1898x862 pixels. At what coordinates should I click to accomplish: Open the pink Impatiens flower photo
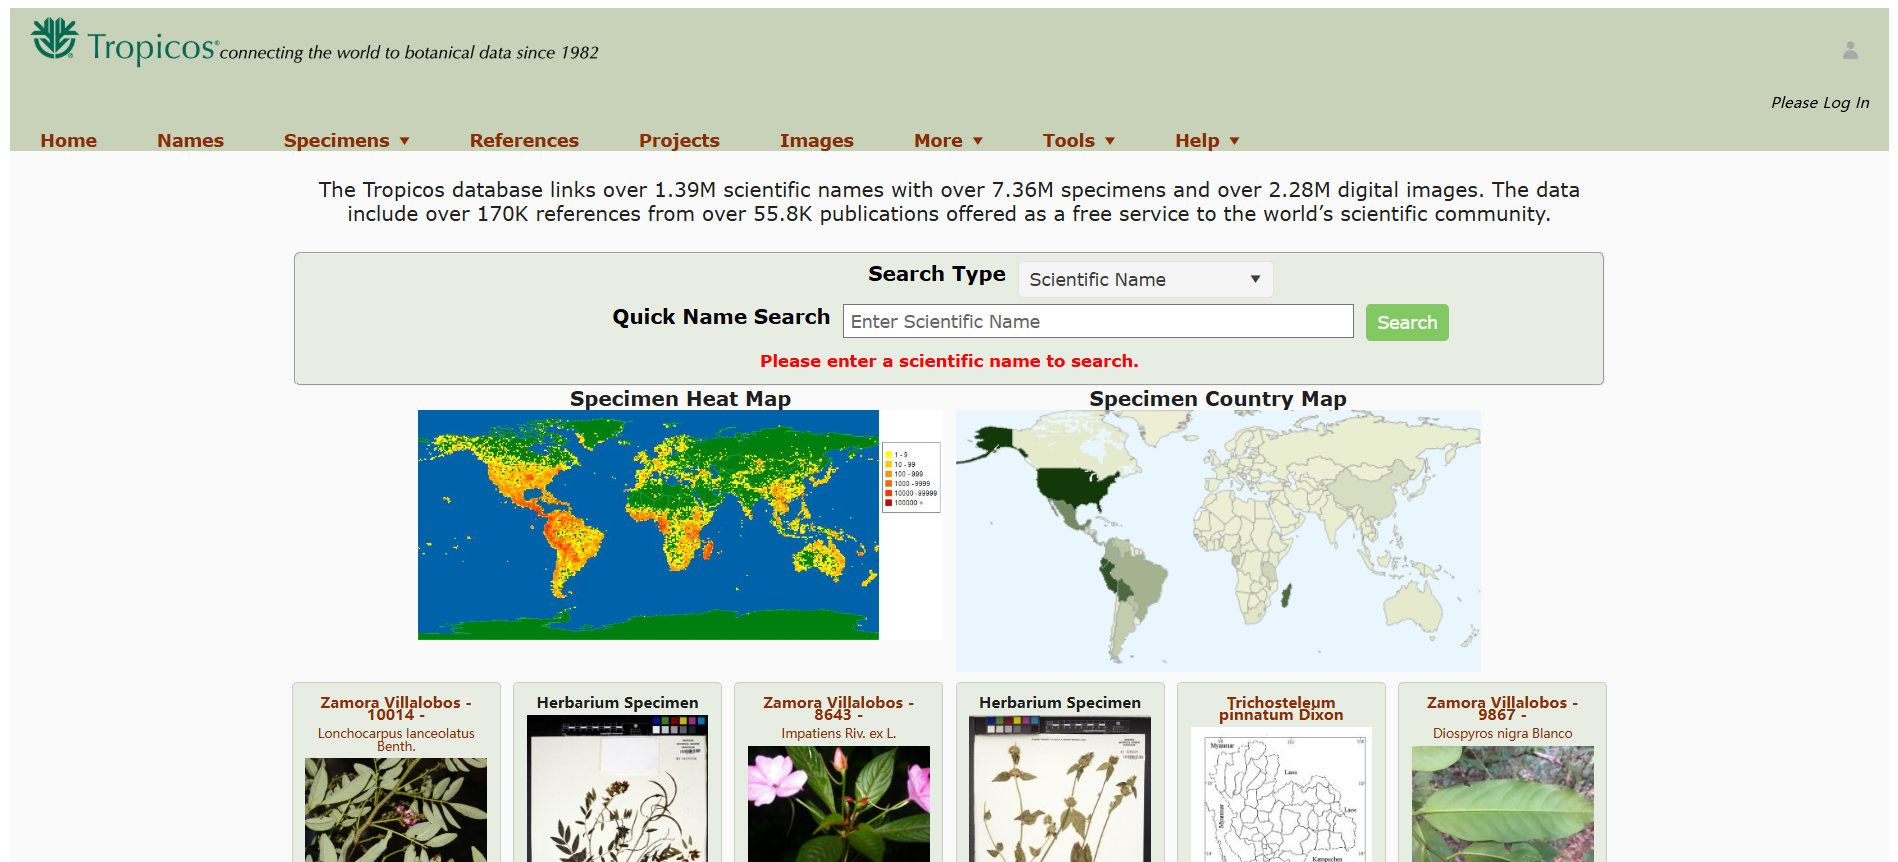pyautogui.click(x=838, y=804)
